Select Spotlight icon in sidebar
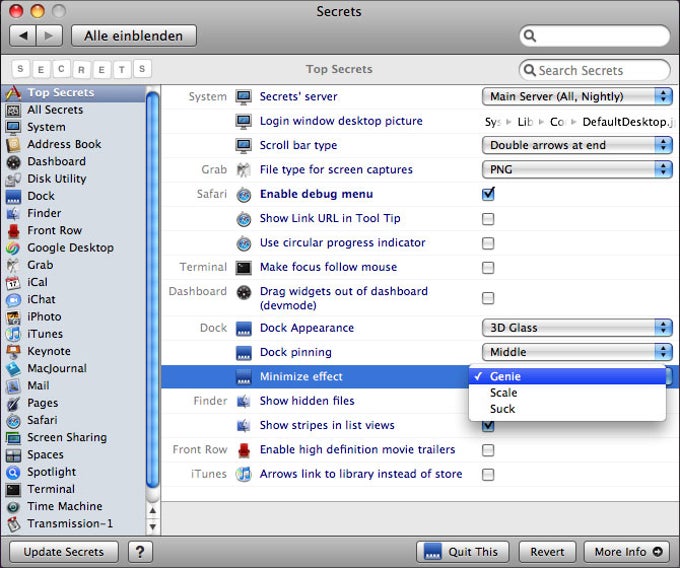 (x=13, y=472)
